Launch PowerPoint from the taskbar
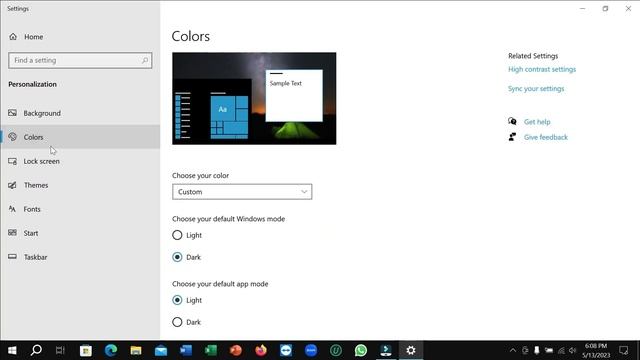 point(236,350)
